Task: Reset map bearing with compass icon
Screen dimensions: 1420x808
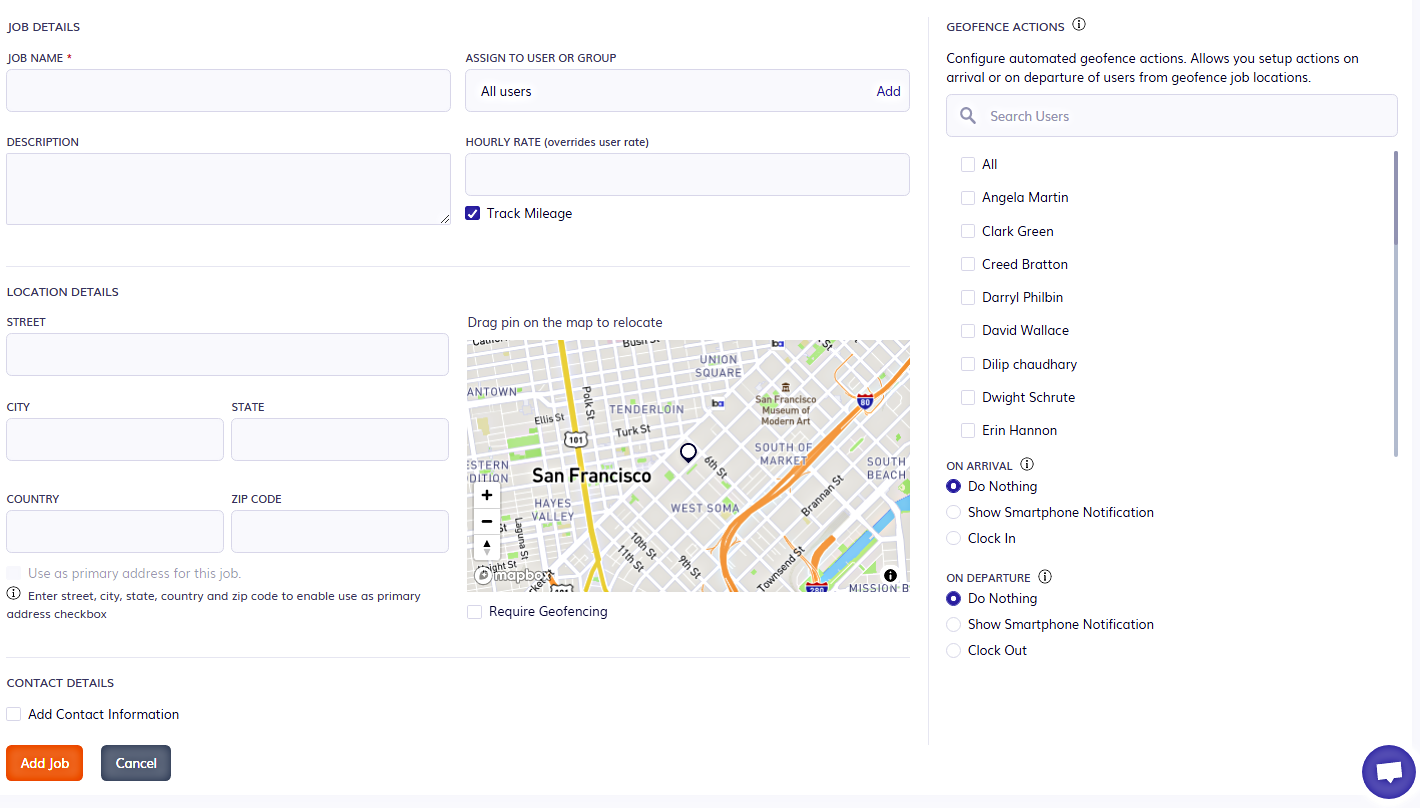Action: (487, 547)
